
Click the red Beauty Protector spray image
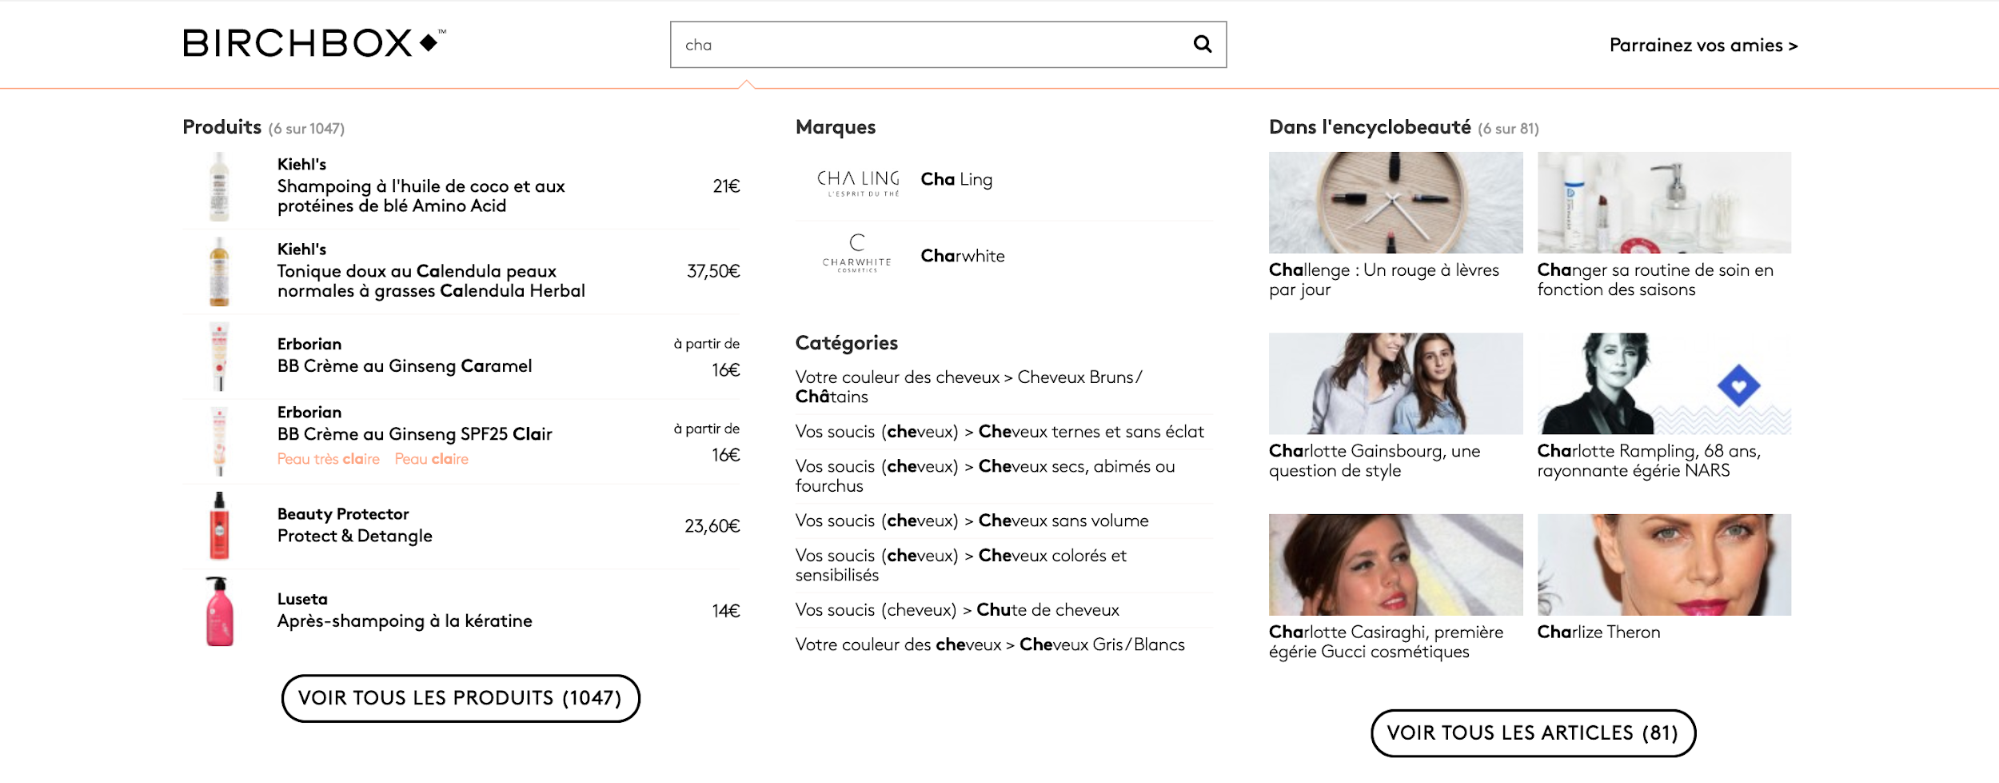[x=219, y=526]
